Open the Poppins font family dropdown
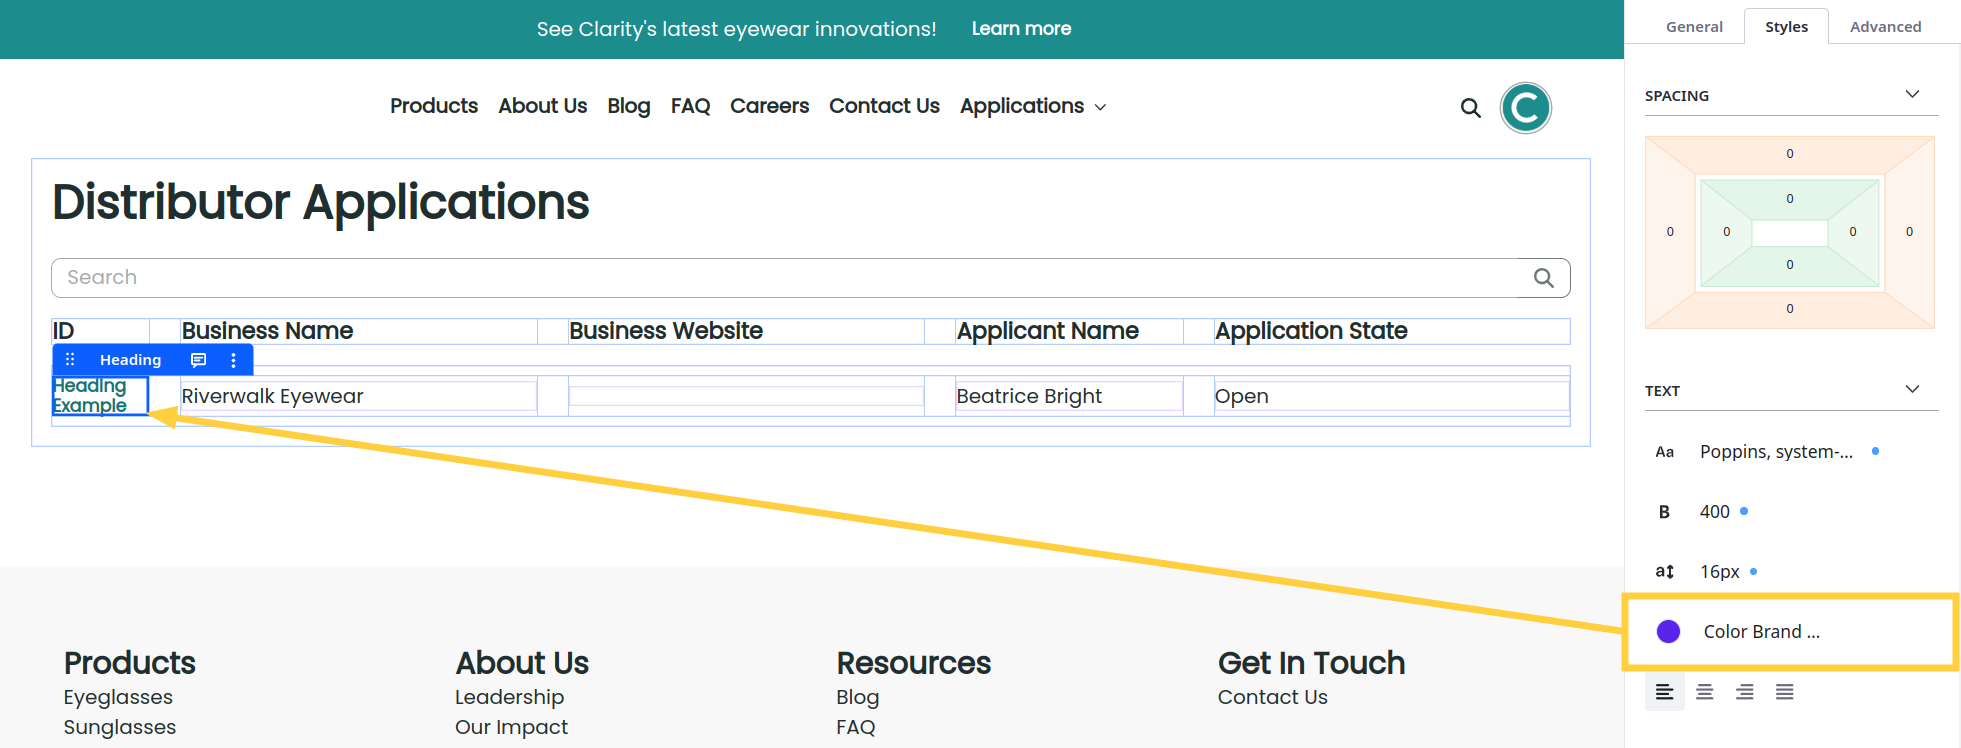This screenshot has width=1961, height=748. coord(1776,452)
